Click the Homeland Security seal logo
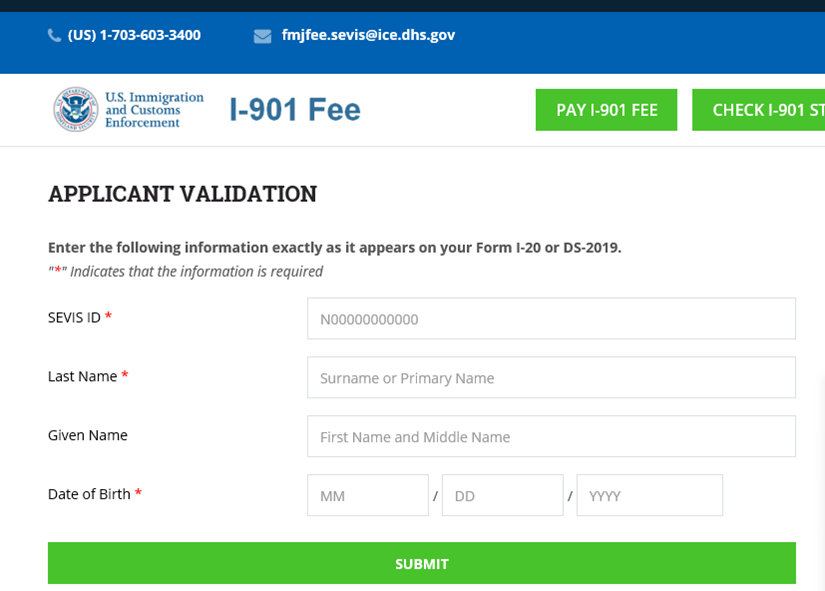 (76, 109)
